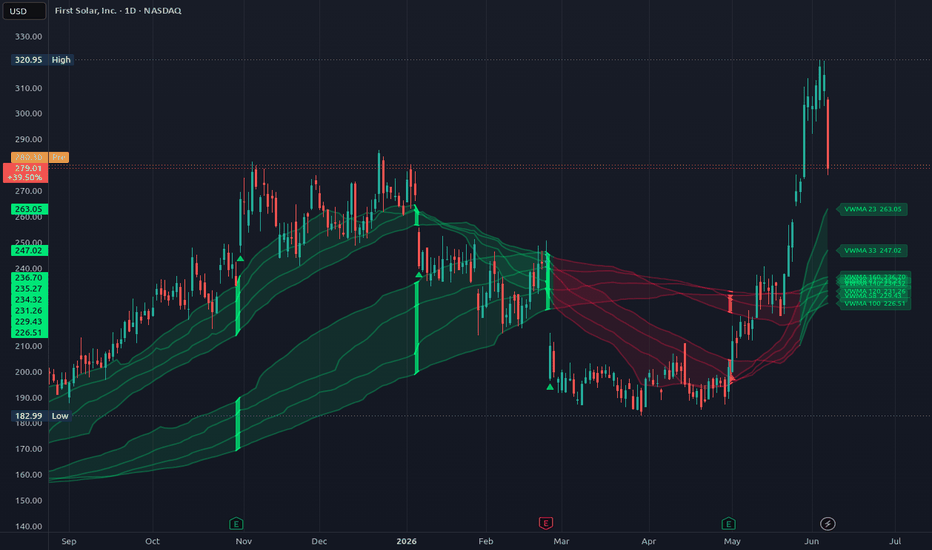Click the 300.00 price scale value
This screenshot has width=932, height=550.
29,114
